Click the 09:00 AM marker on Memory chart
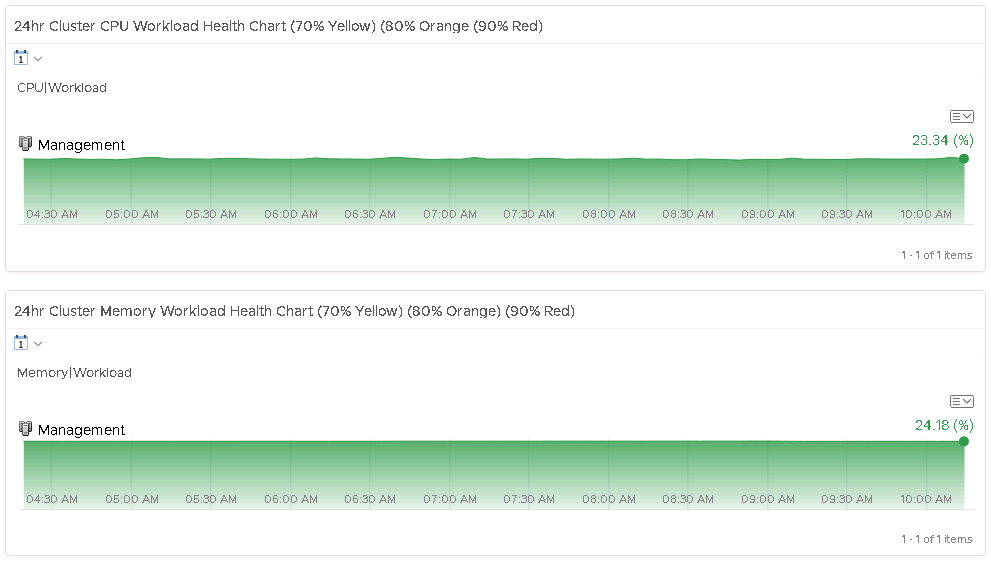Screen dimensions: 991x567 click(x=768, y=499)
